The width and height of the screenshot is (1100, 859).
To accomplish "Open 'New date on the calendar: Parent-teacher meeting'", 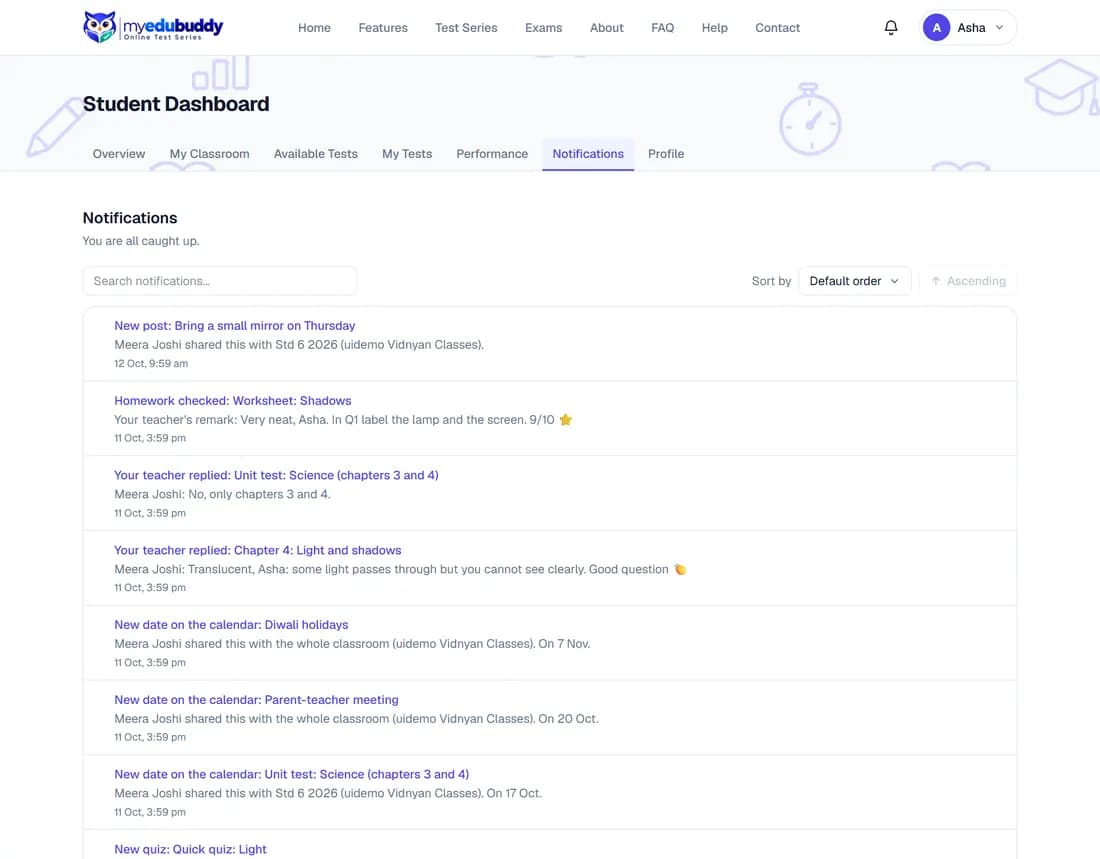I will tap(256, 700).
